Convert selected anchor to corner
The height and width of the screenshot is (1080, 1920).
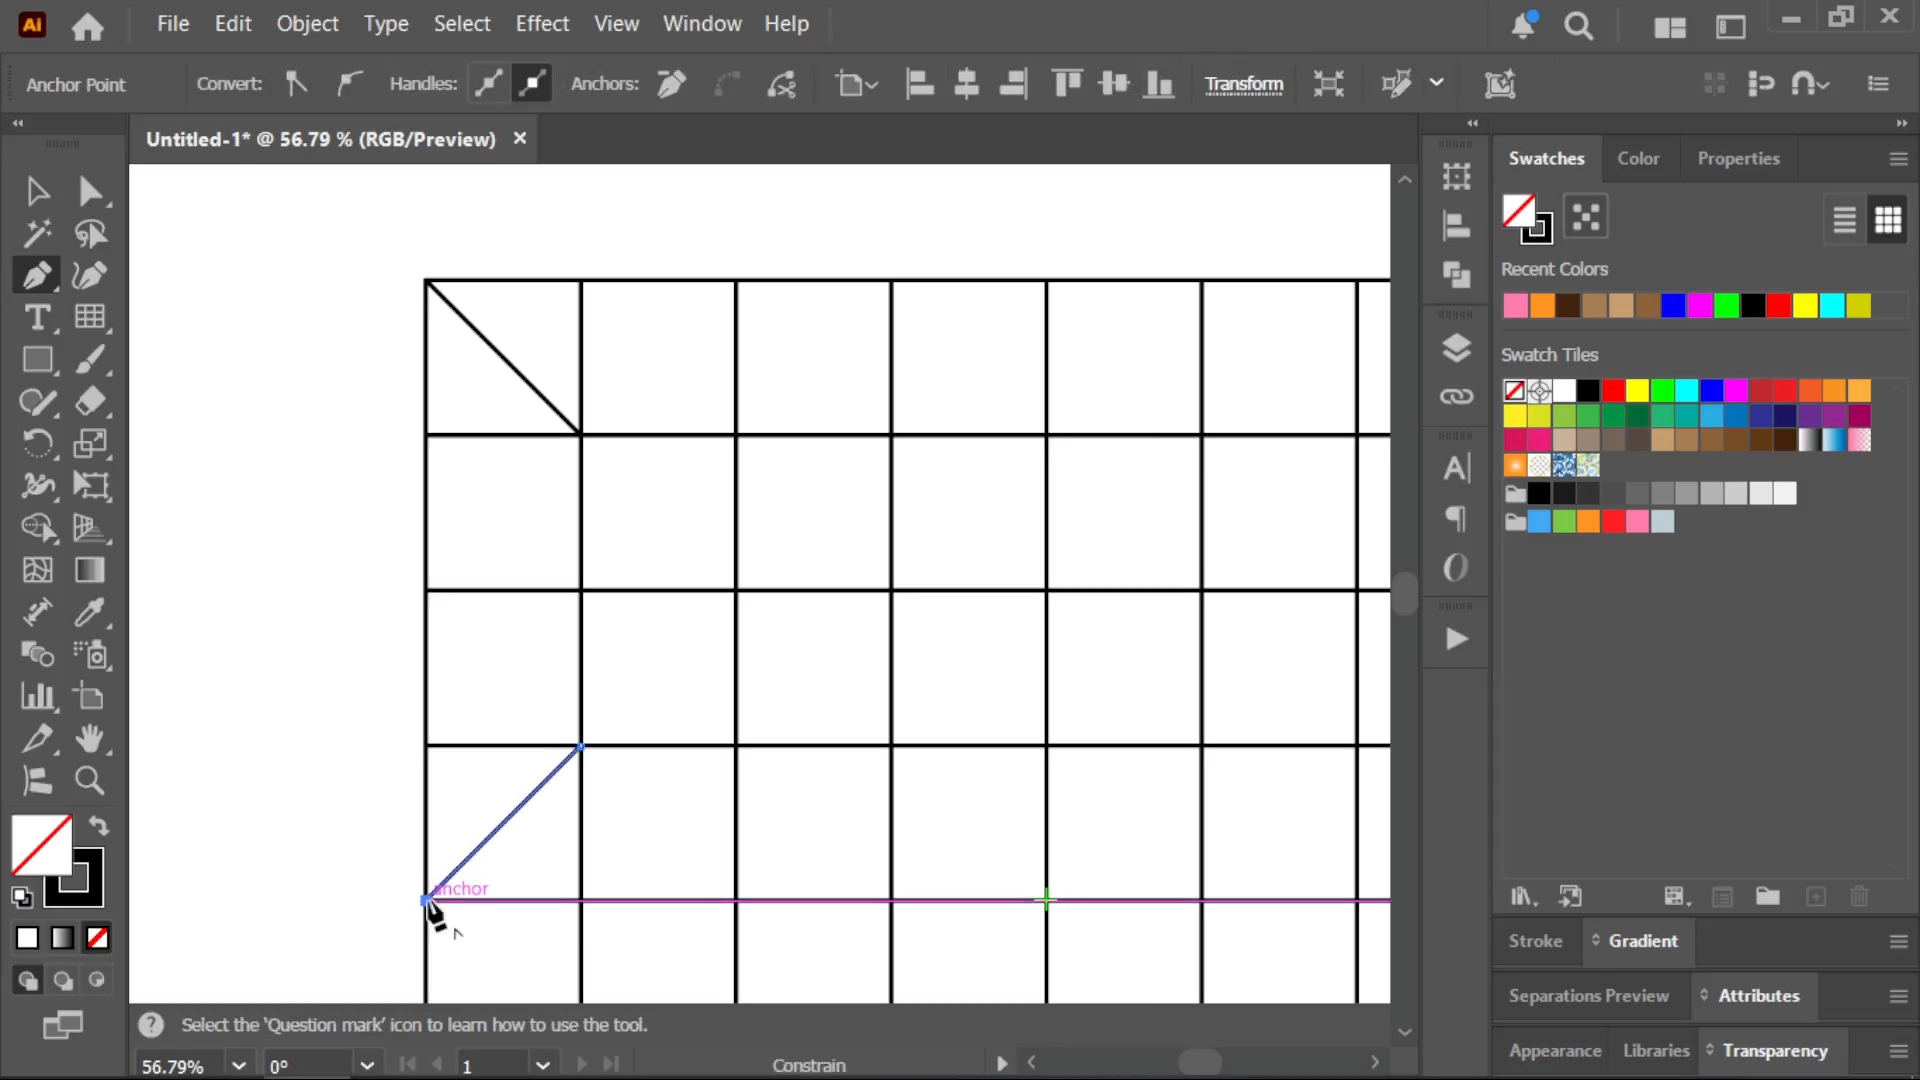point(296,84)
